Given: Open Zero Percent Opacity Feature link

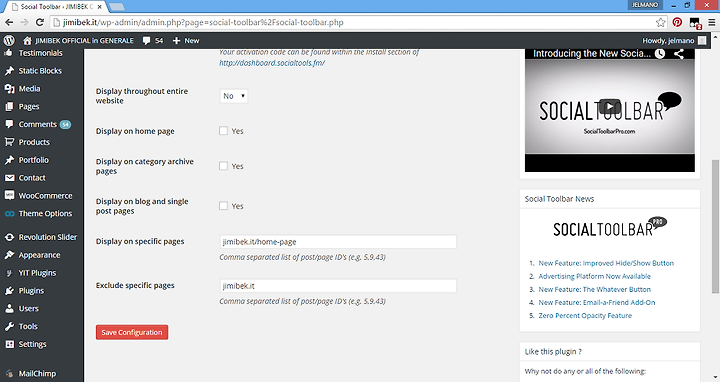Looking at the screenshot, I should pyautogui.click(x=585, y=315).
